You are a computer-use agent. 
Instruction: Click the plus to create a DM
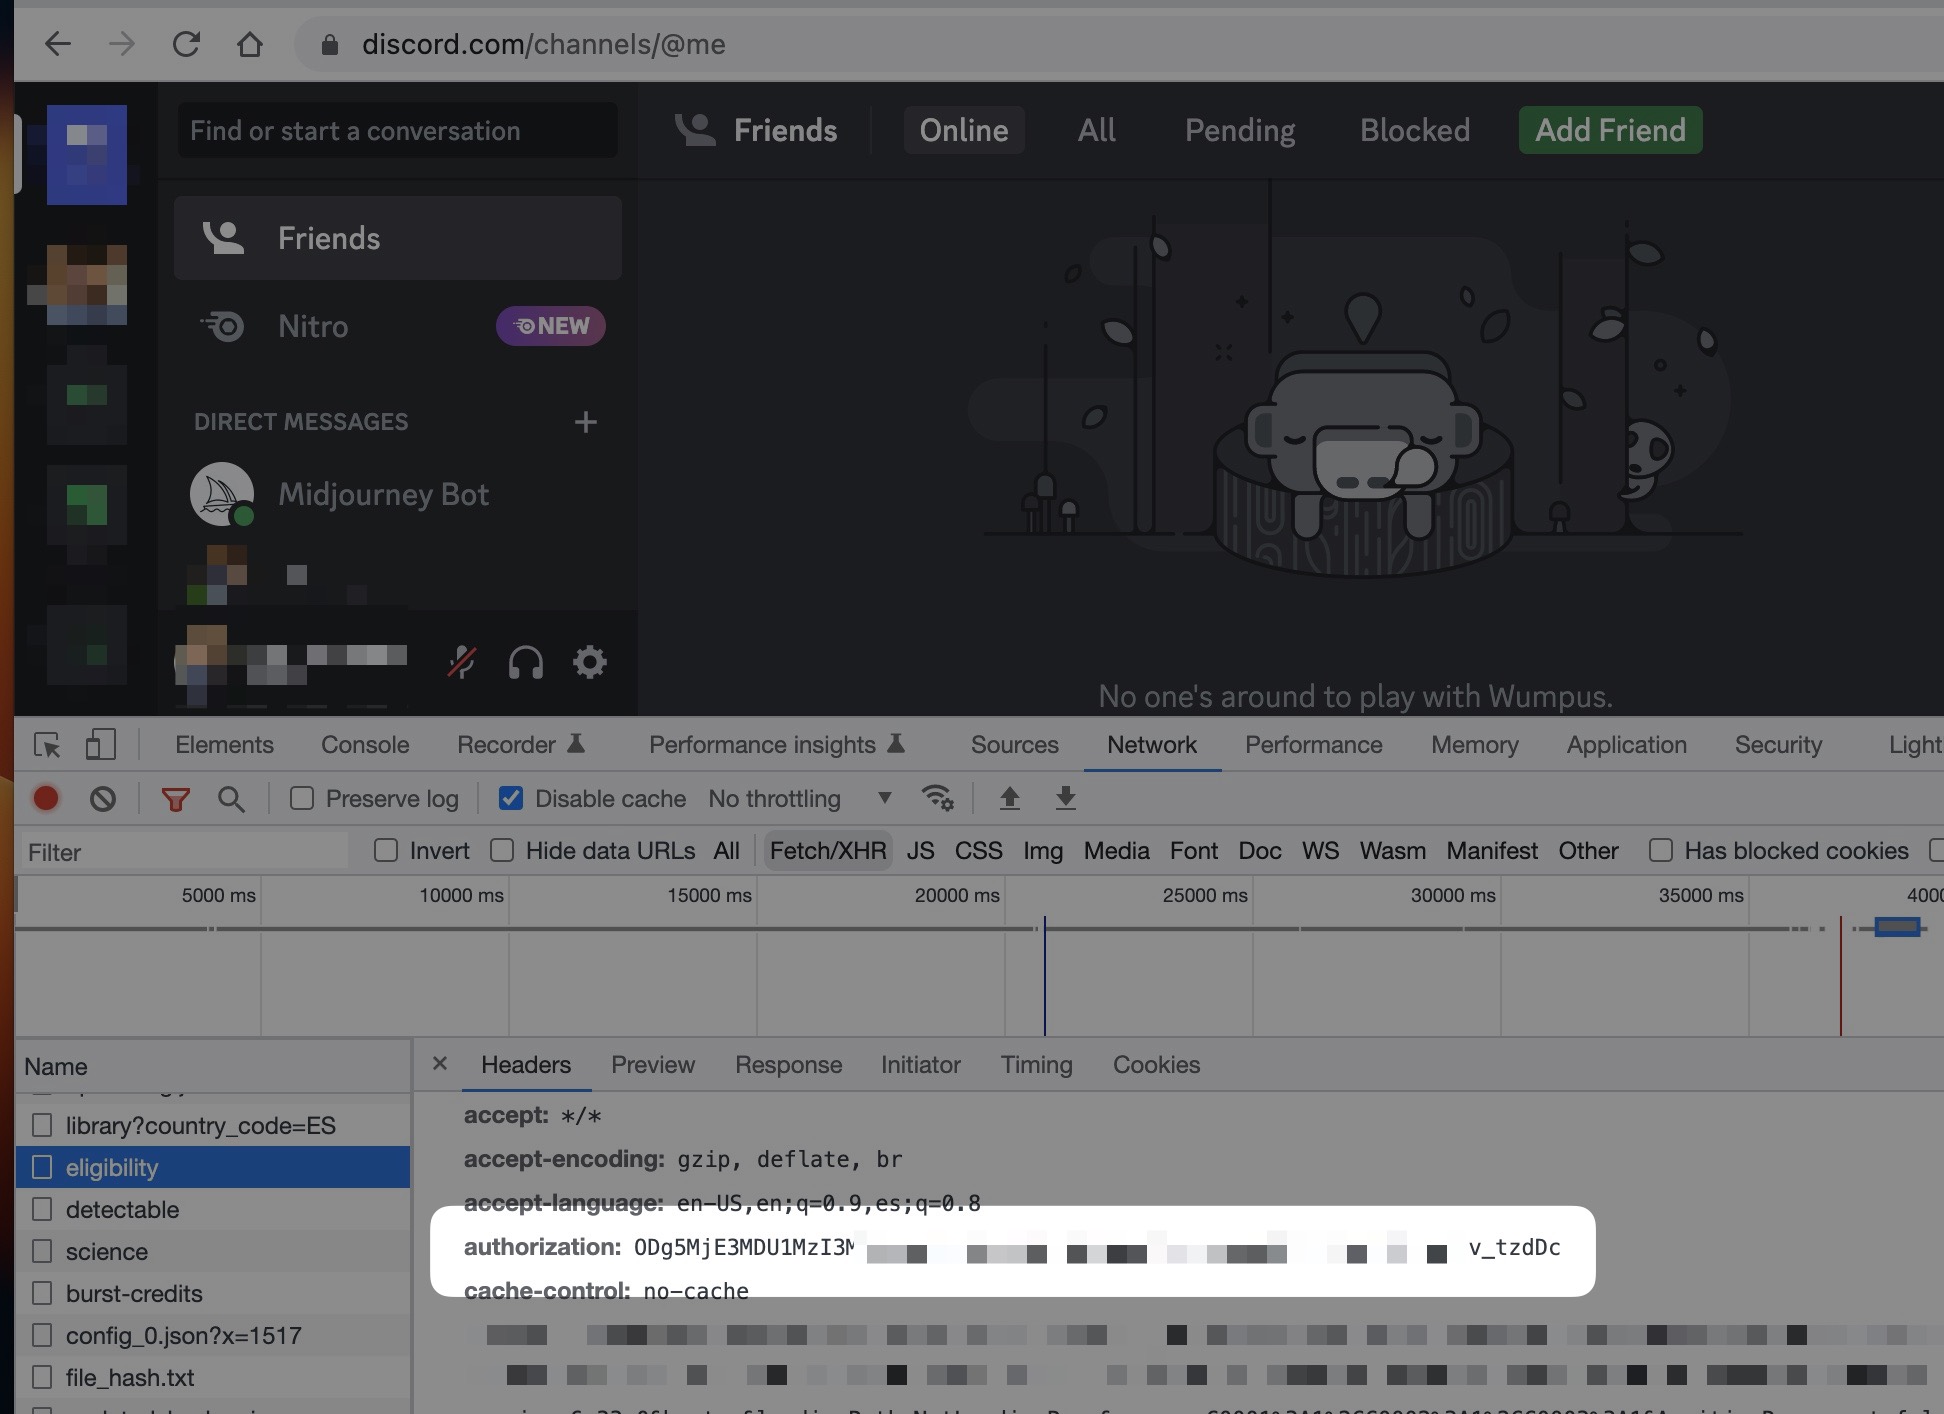point(586,422)
